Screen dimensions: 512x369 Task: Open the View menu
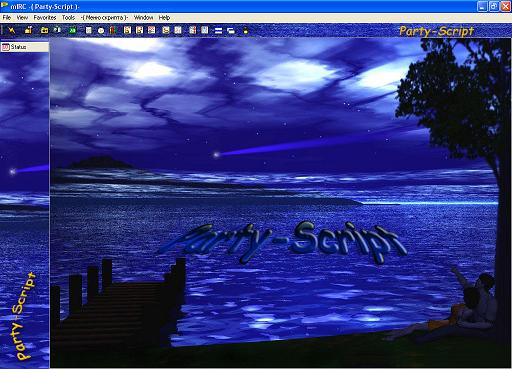click(x=22, y=17)
